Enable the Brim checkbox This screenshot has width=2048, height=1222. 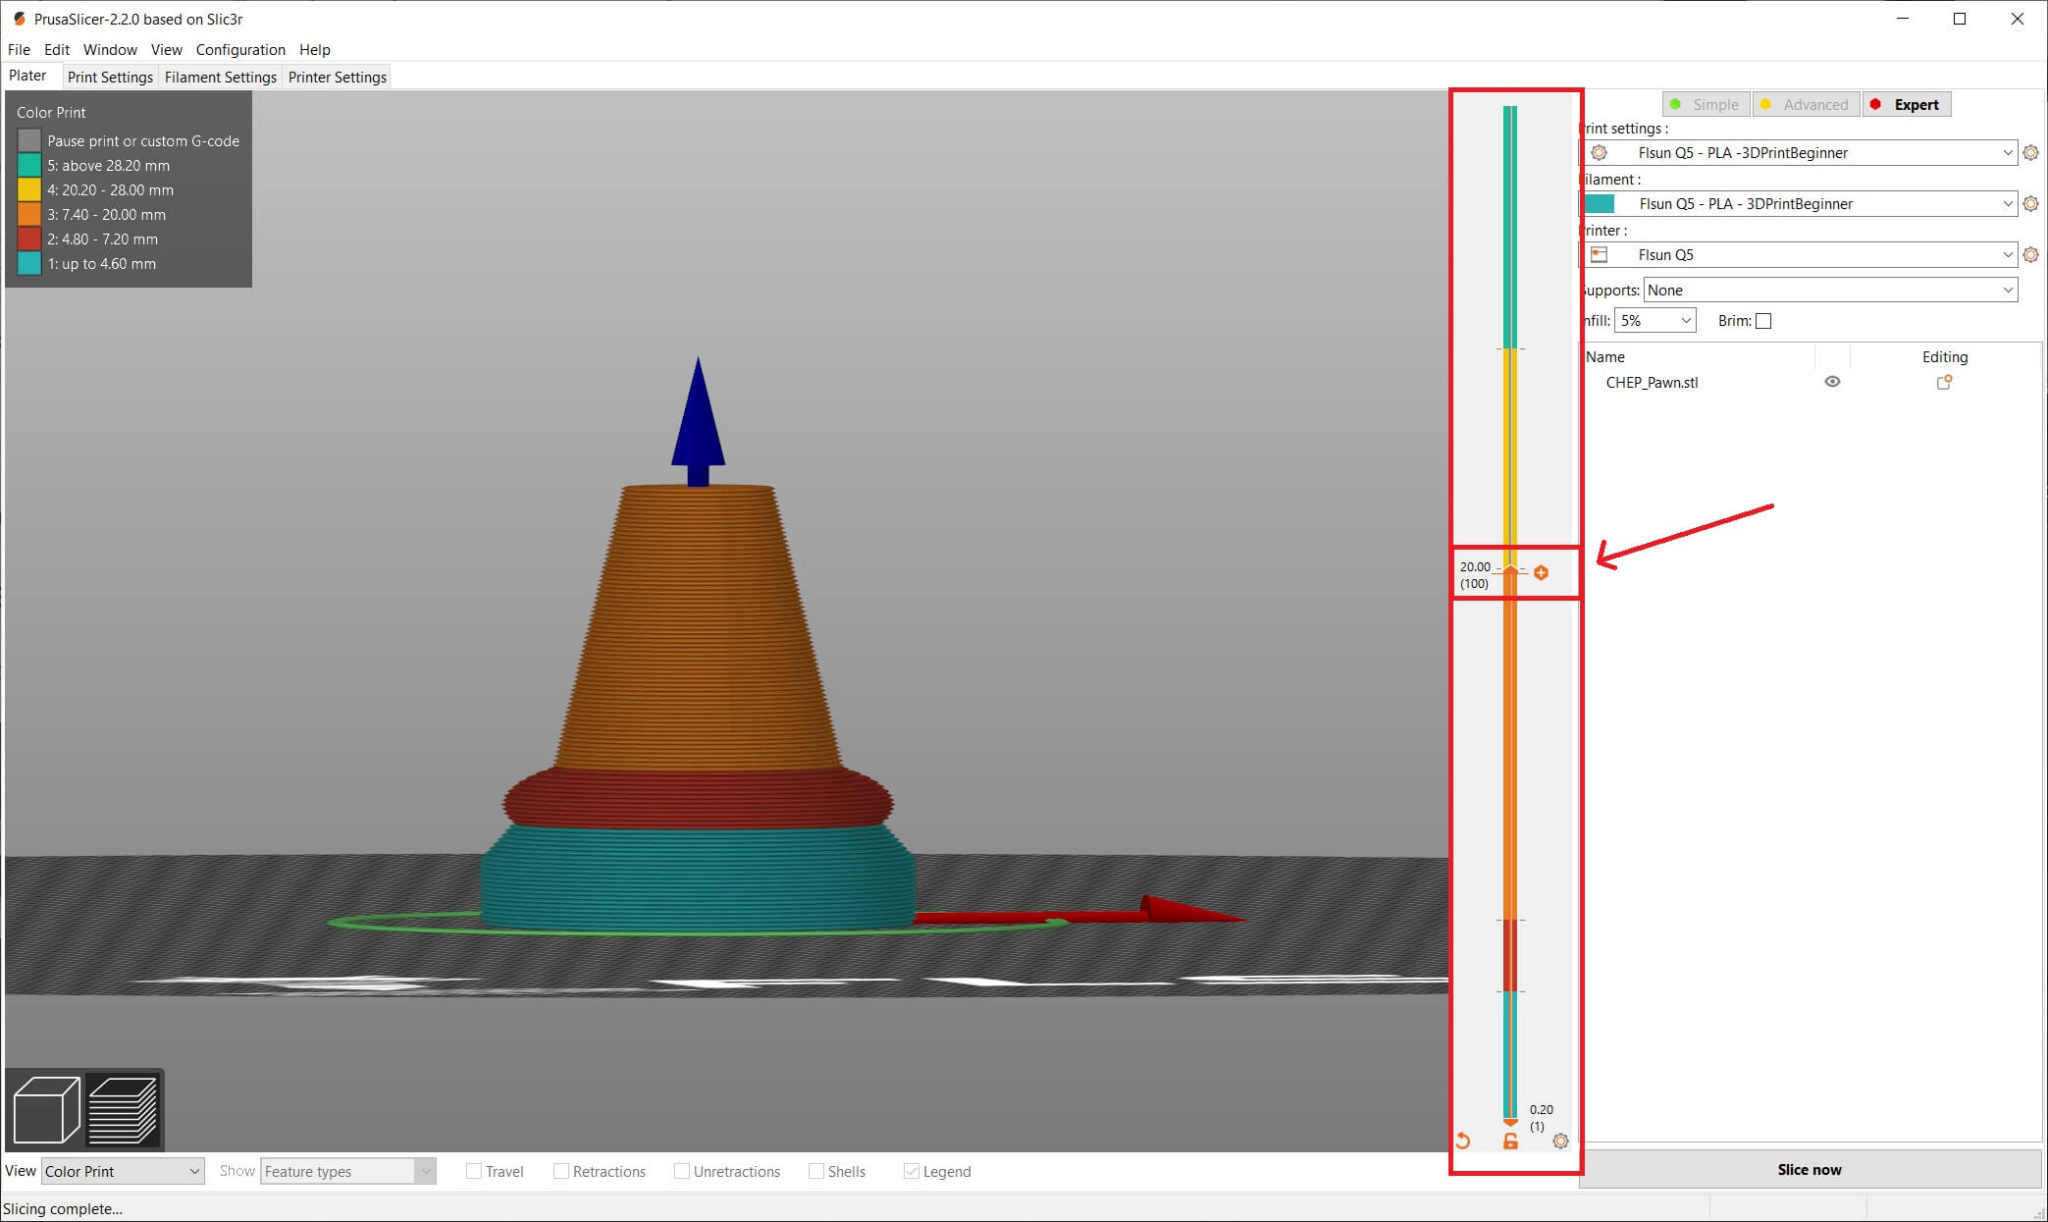coord(1764,320)
